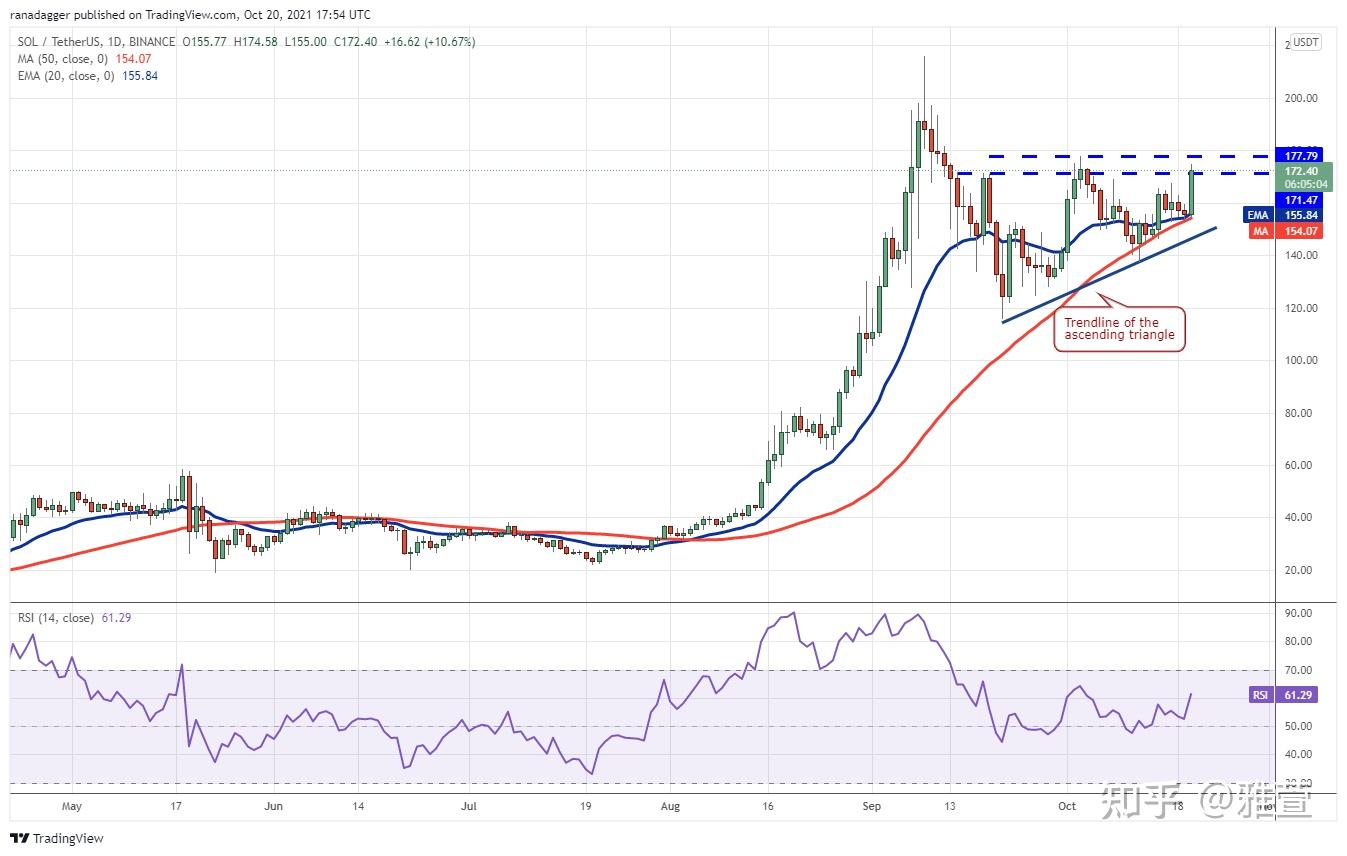Click the 19 date label on time axis
The width and height of the screenshot is (1347, 856).
point(585,805)
